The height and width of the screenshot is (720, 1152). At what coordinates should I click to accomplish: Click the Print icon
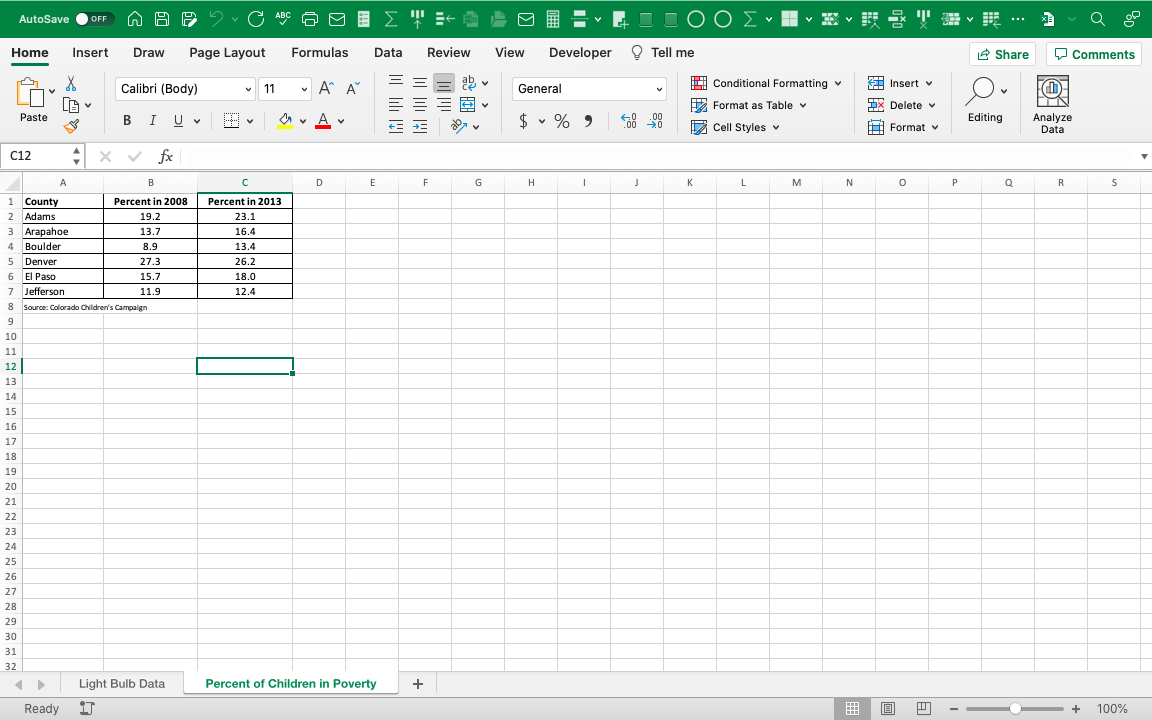coord(310,19)
